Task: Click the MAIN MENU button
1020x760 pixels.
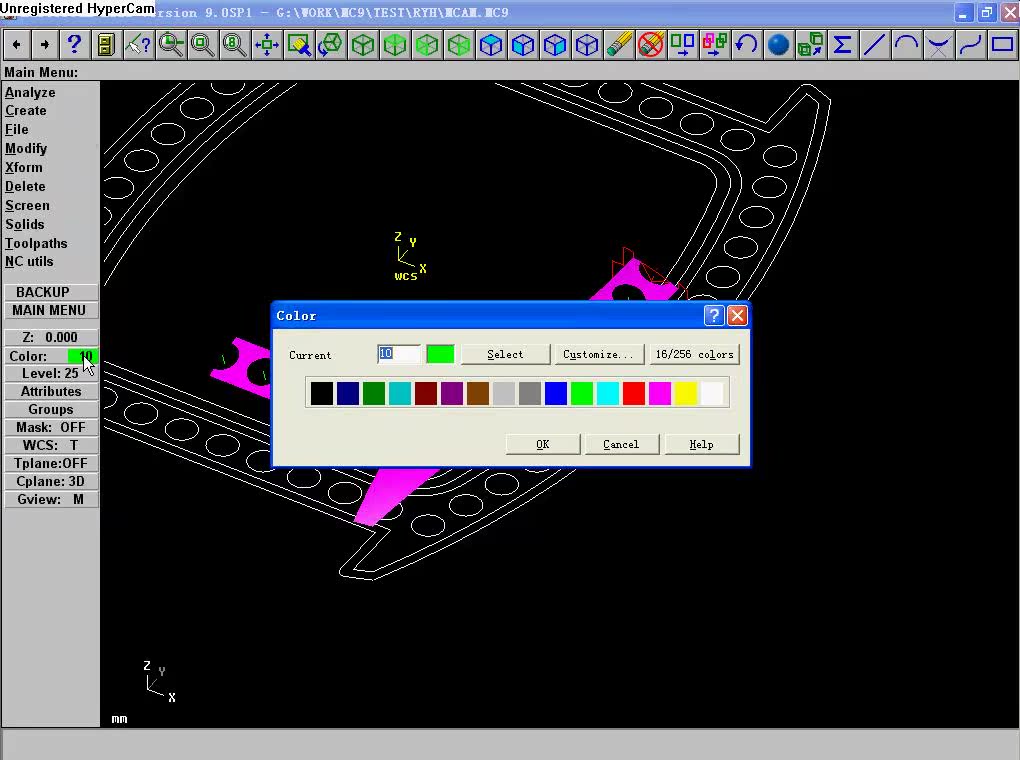Action: 51,310
